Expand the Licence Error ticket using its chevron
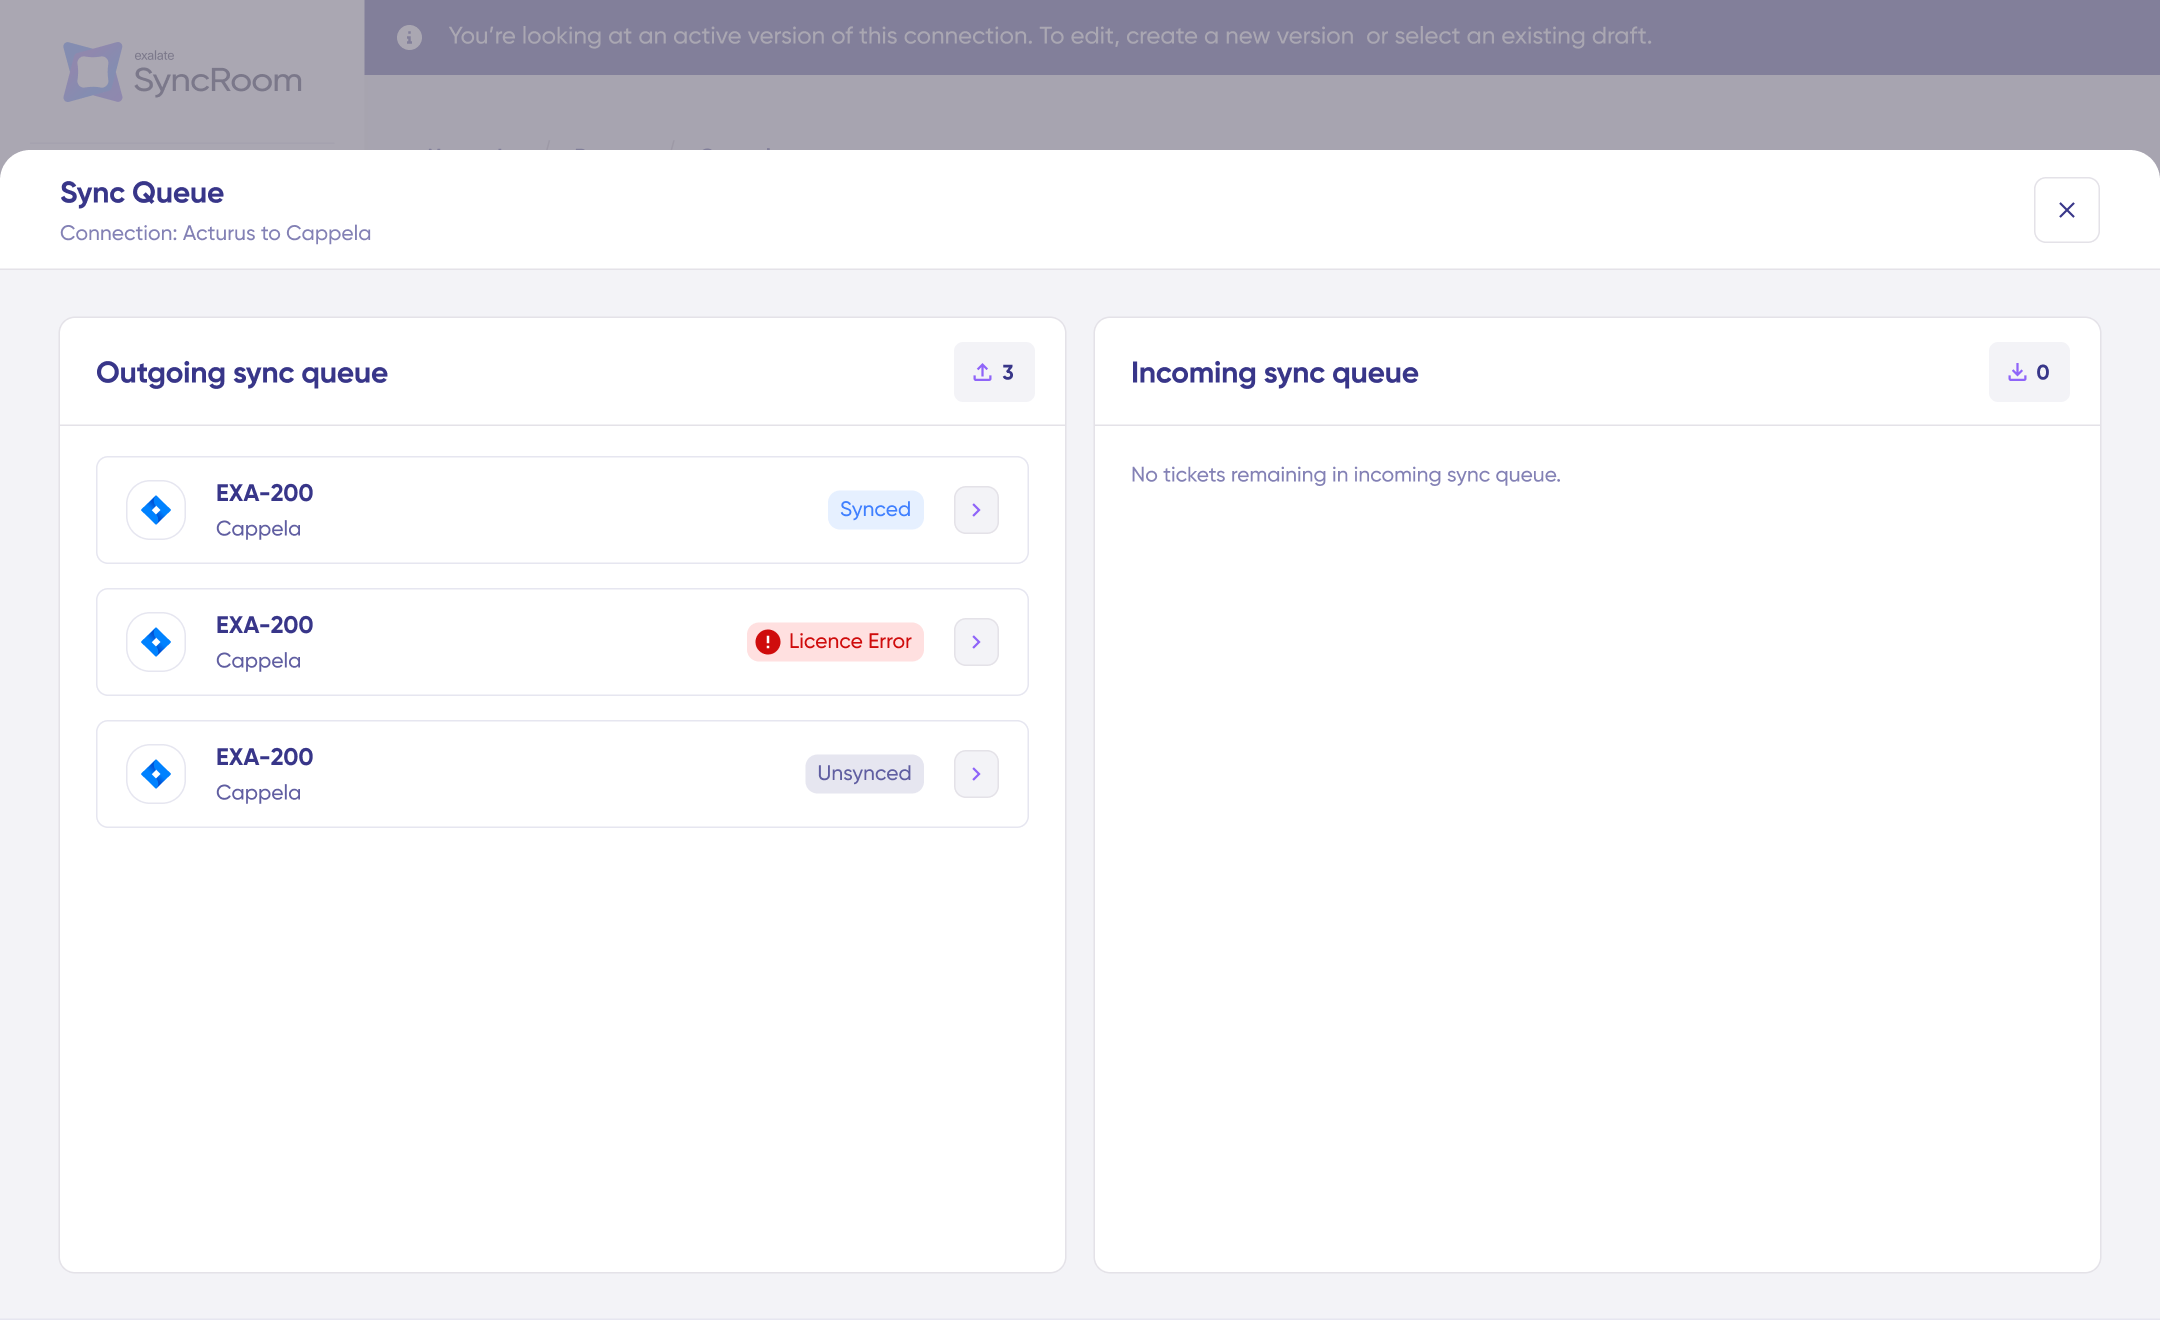The width and height of the screenshot is (2160, 1320). coord(976,642)
